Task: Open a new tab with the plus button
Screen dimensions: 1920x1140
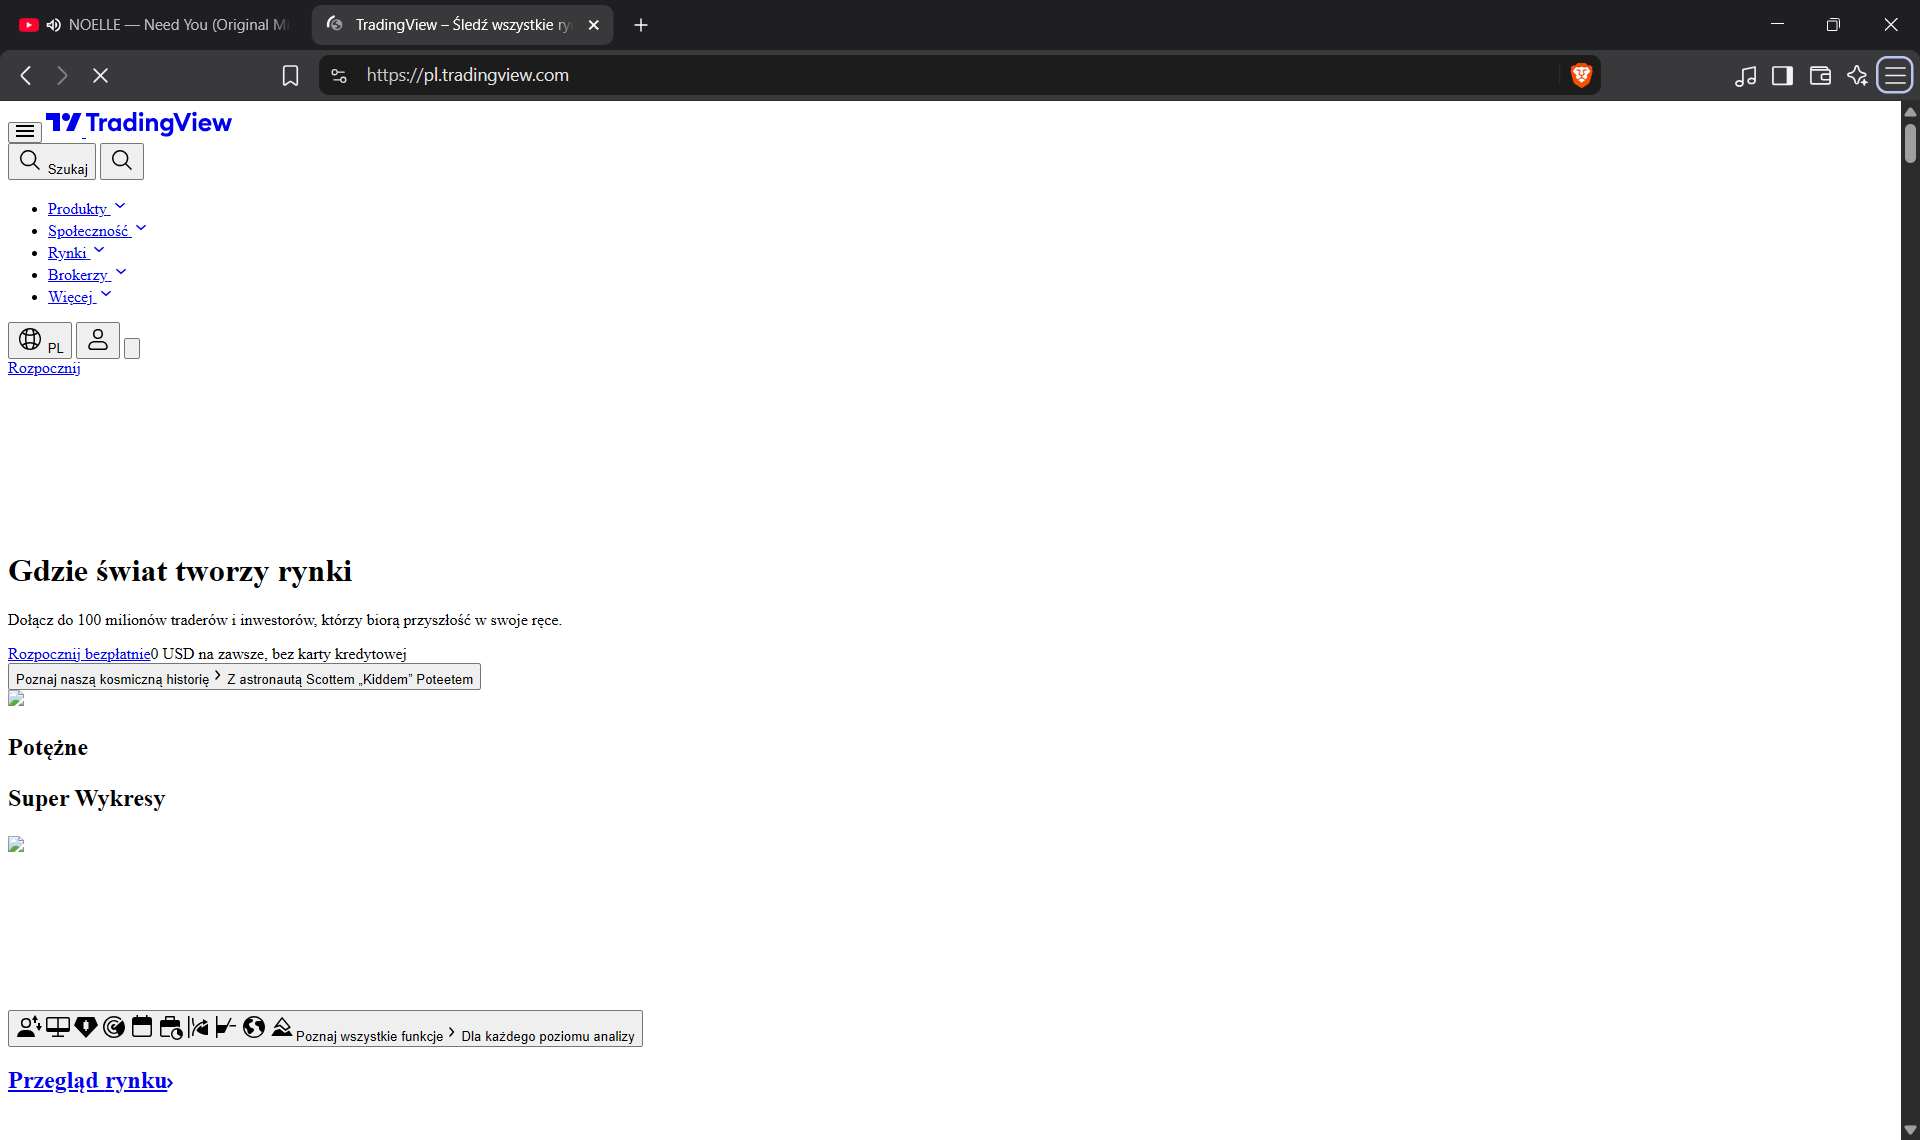Action: [x=641, y=25]
